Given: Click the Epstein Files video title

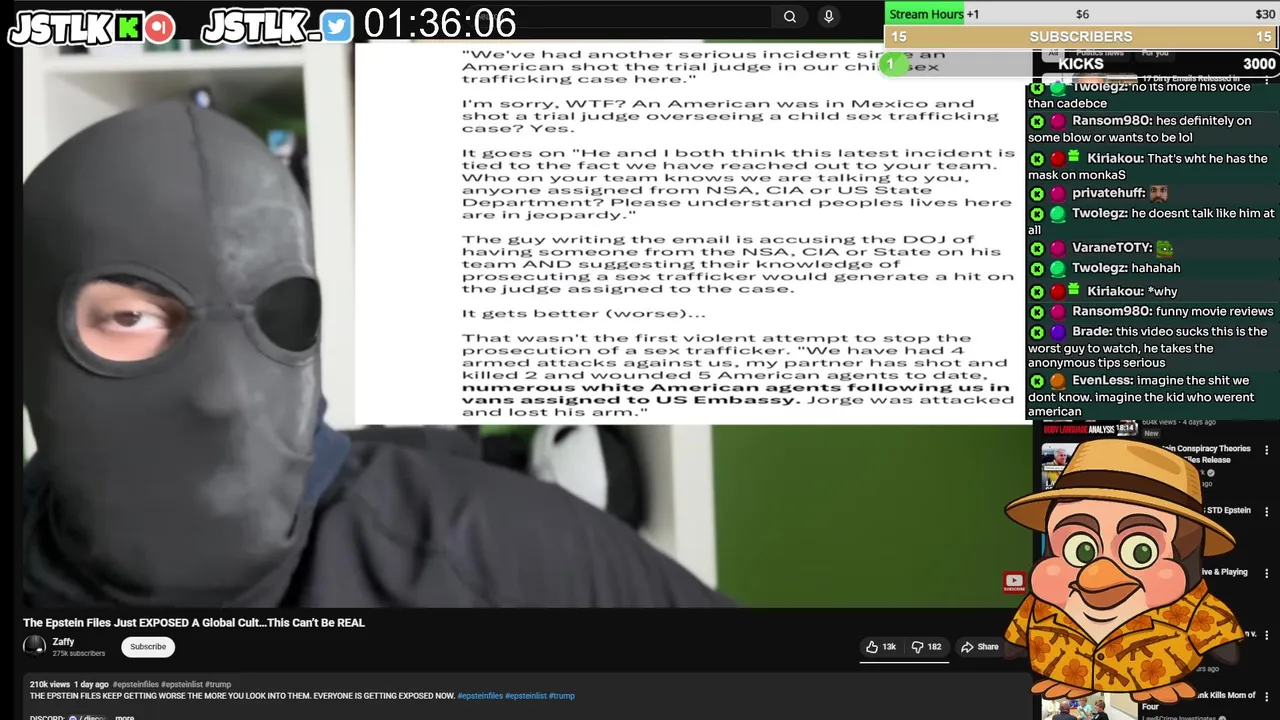Looking at the screenshot, I should (x=194, y=622).
